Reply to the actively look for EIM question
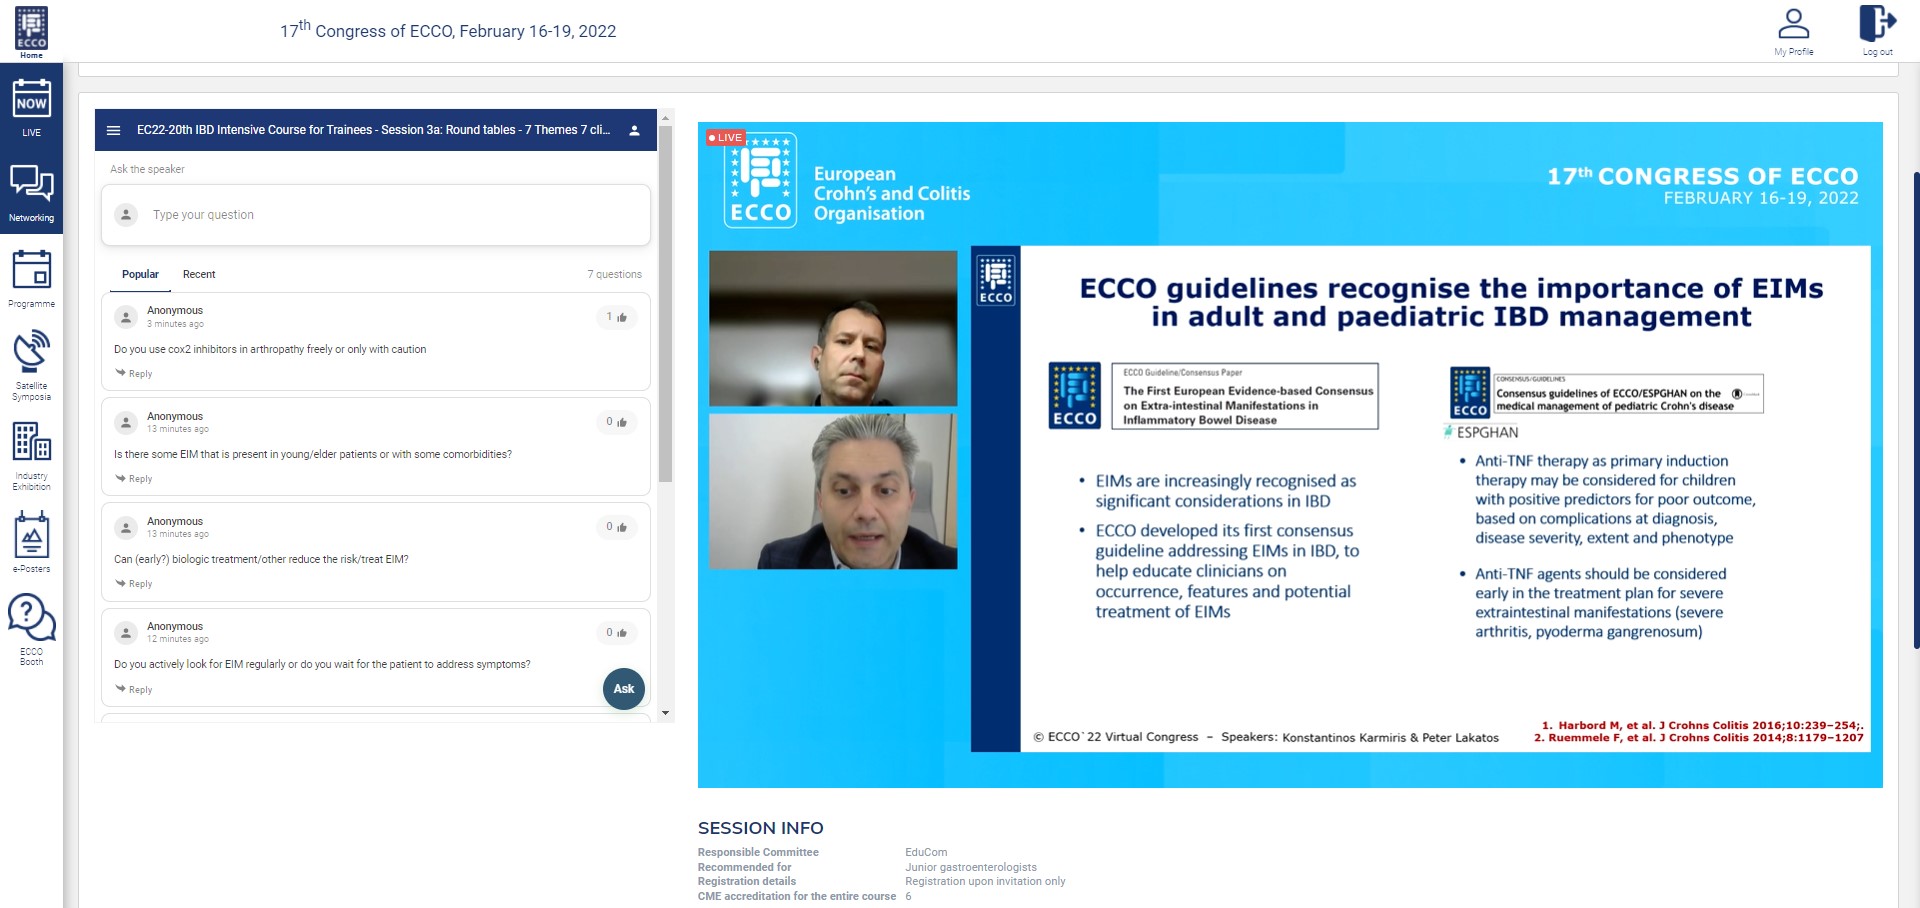This screenshot has height=908, width=1920. coord(134,690)
